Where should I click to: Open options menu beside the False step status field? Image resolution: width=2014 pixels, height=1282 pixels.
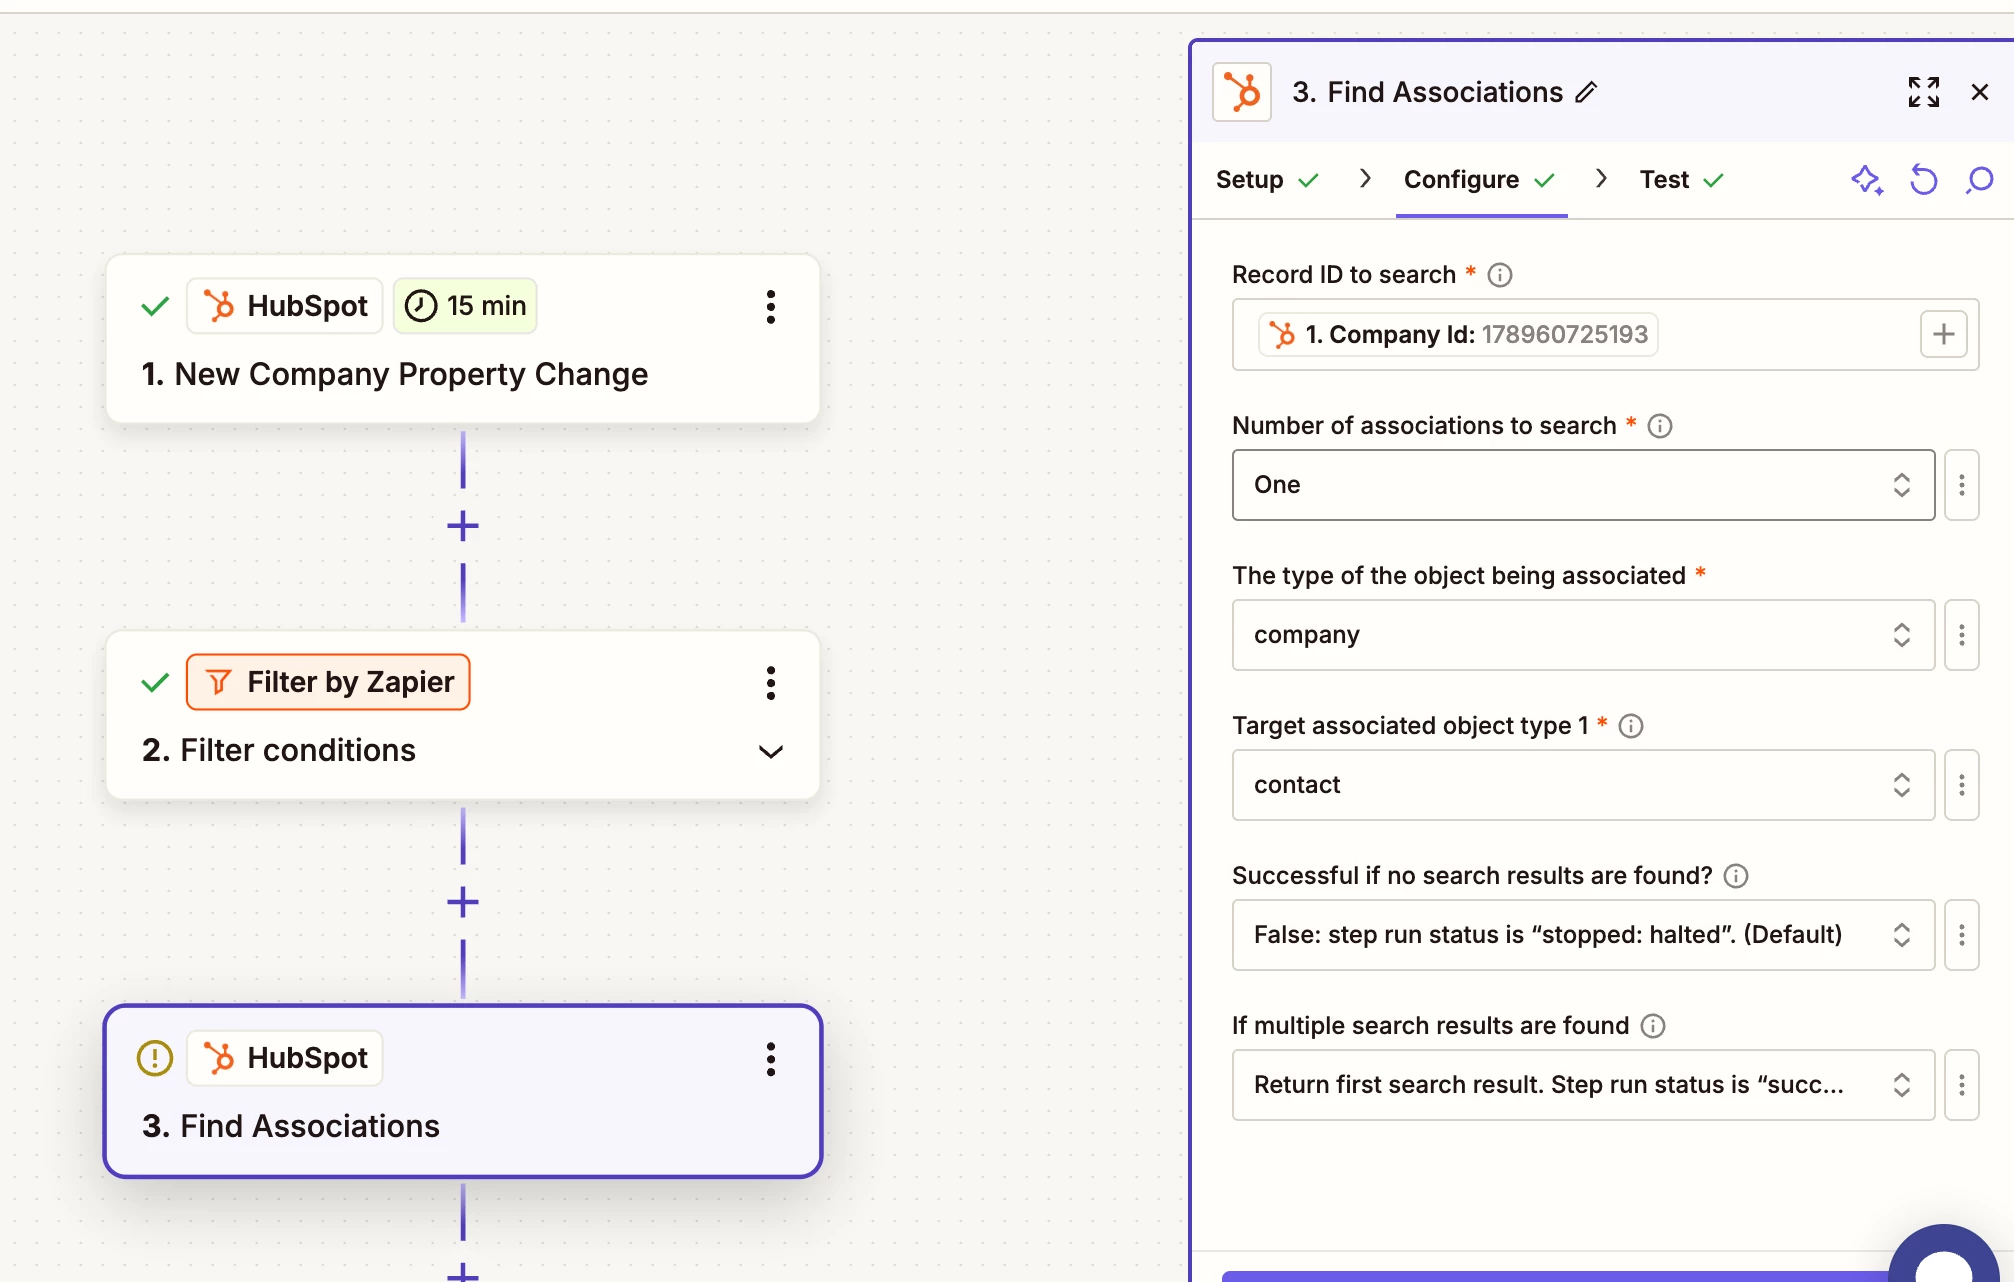pyautogui.click(x=1962, y=935)
